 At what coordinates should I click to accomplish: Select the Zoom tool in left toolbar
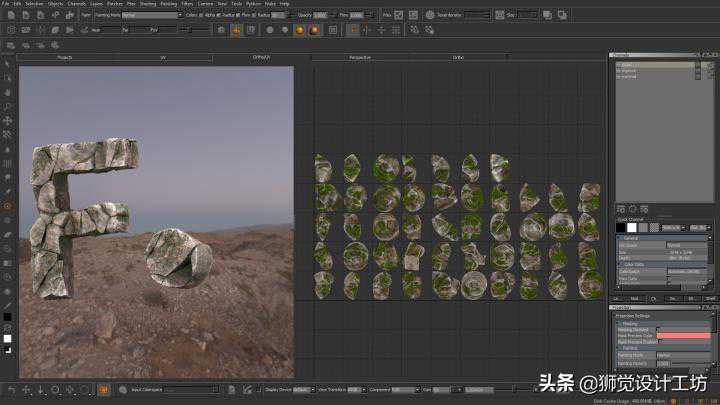7,105
